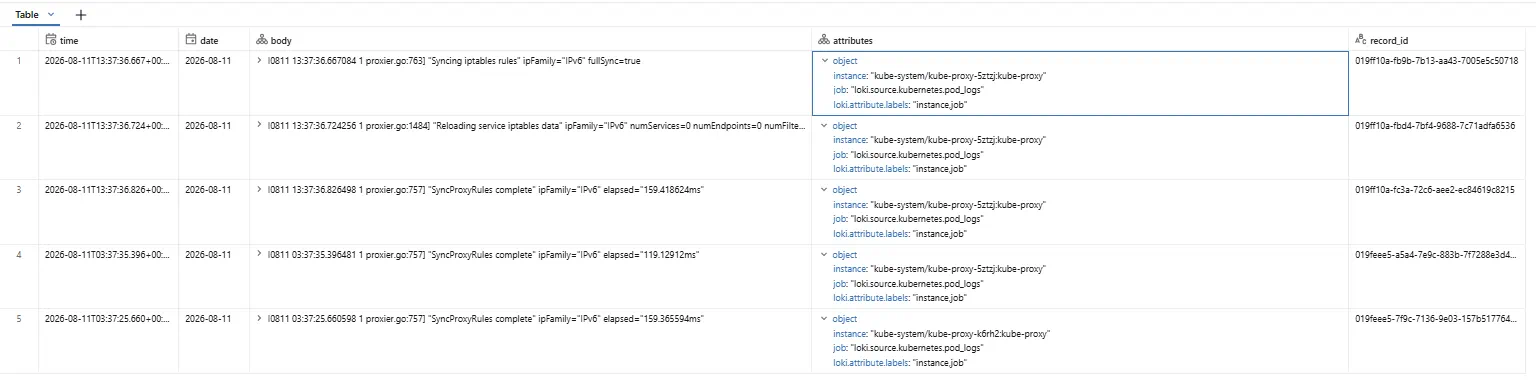Expand the body of the "Syncing iptables rules" row

coord(260,61)
